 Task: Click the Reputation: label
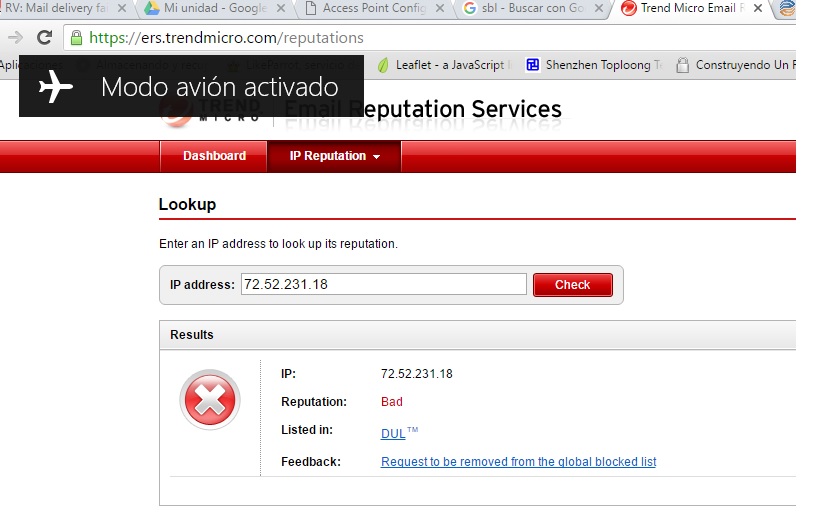tap(314, 401)
